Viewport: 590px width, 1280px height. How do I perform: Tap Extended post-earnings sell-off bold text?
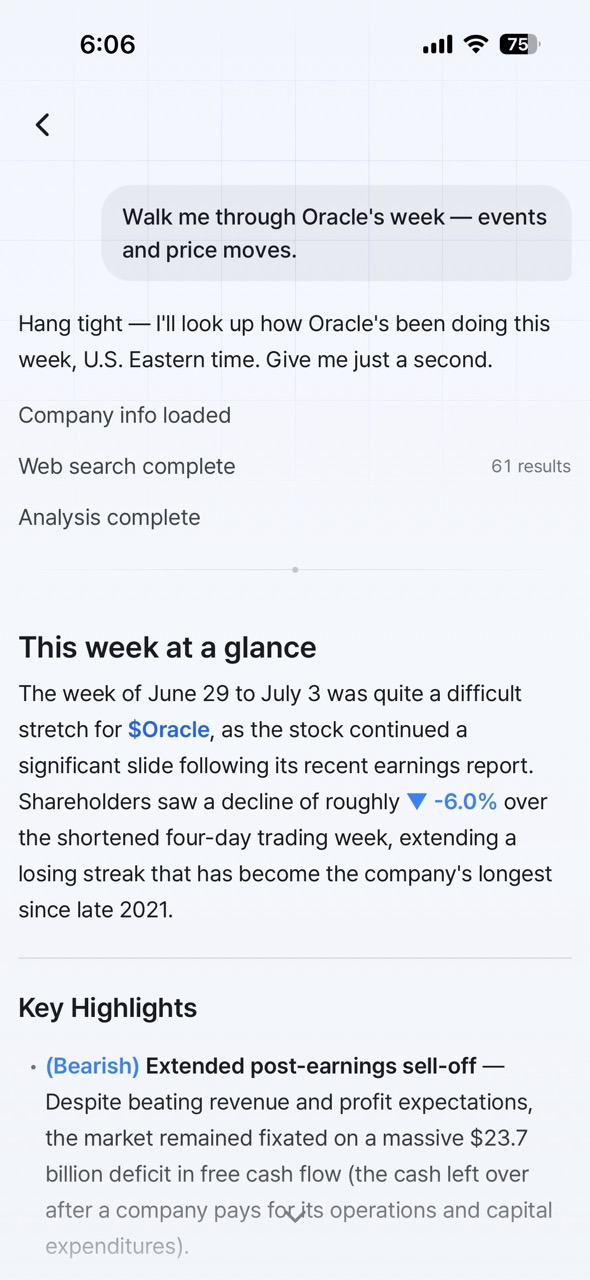[x=311, y=1066]
